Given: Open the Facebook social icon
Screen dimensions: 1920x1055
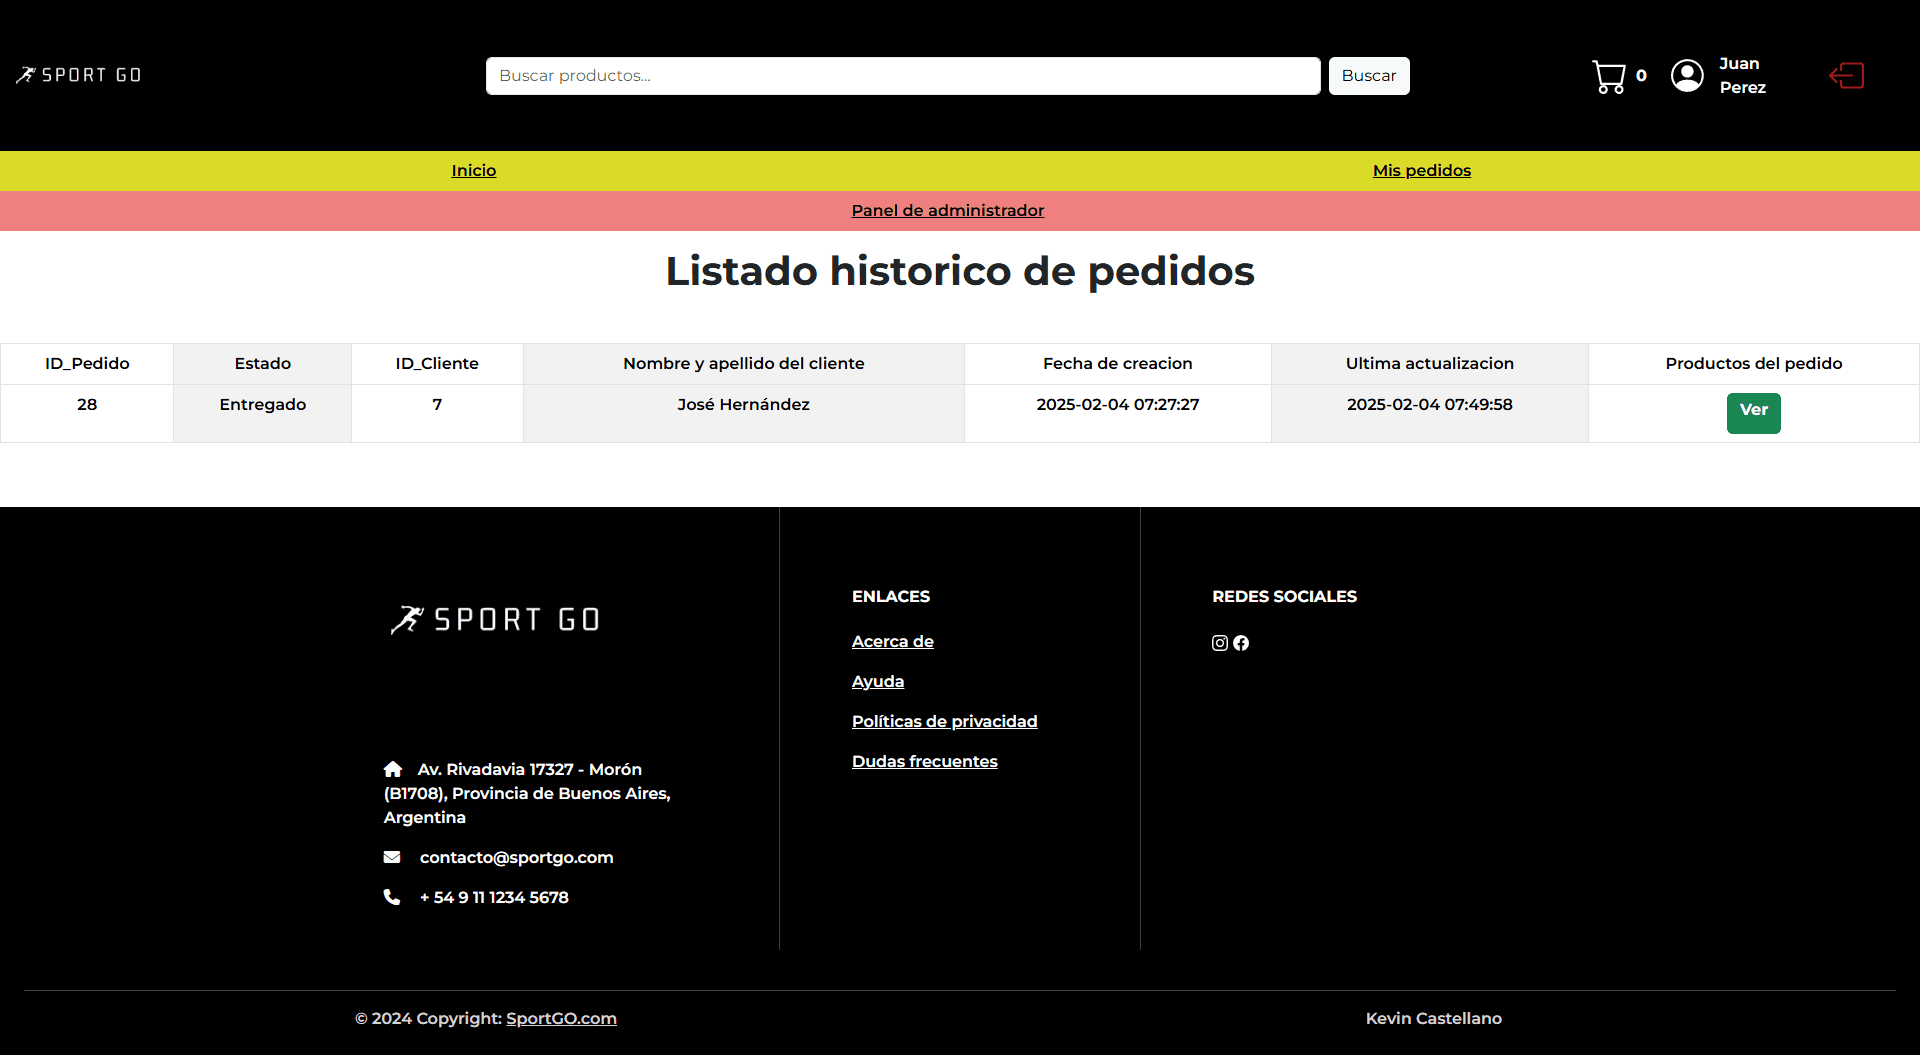Looking at the screenshot, I should coord(1241,643).
